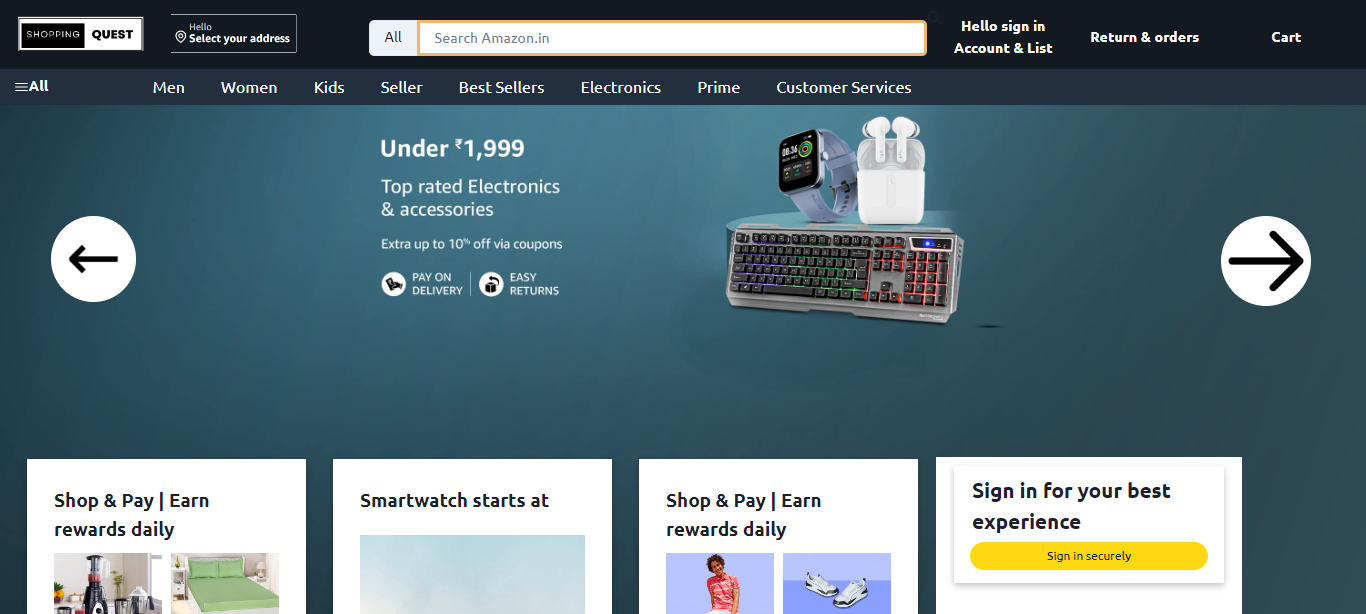Click the Shopping Quest logo
The height and width of the screenshot is (614, 1366).
[x=80, y=34]
